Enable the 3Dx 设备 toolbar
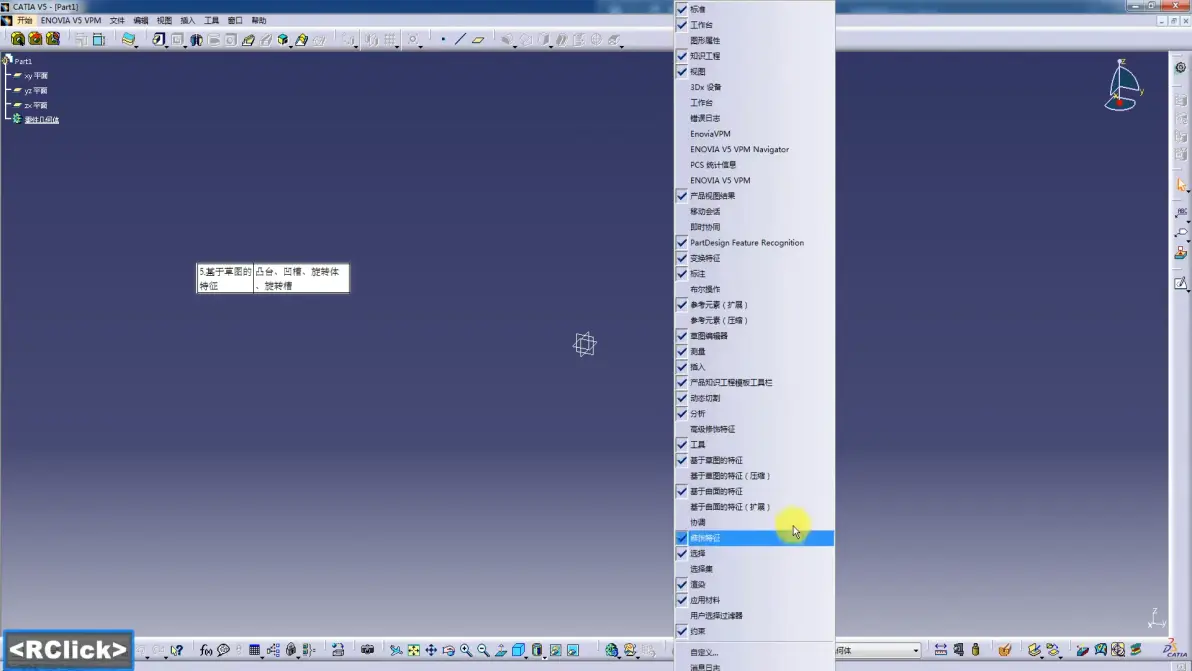The height and width of the screenshot is (671, 1192). 754,87
